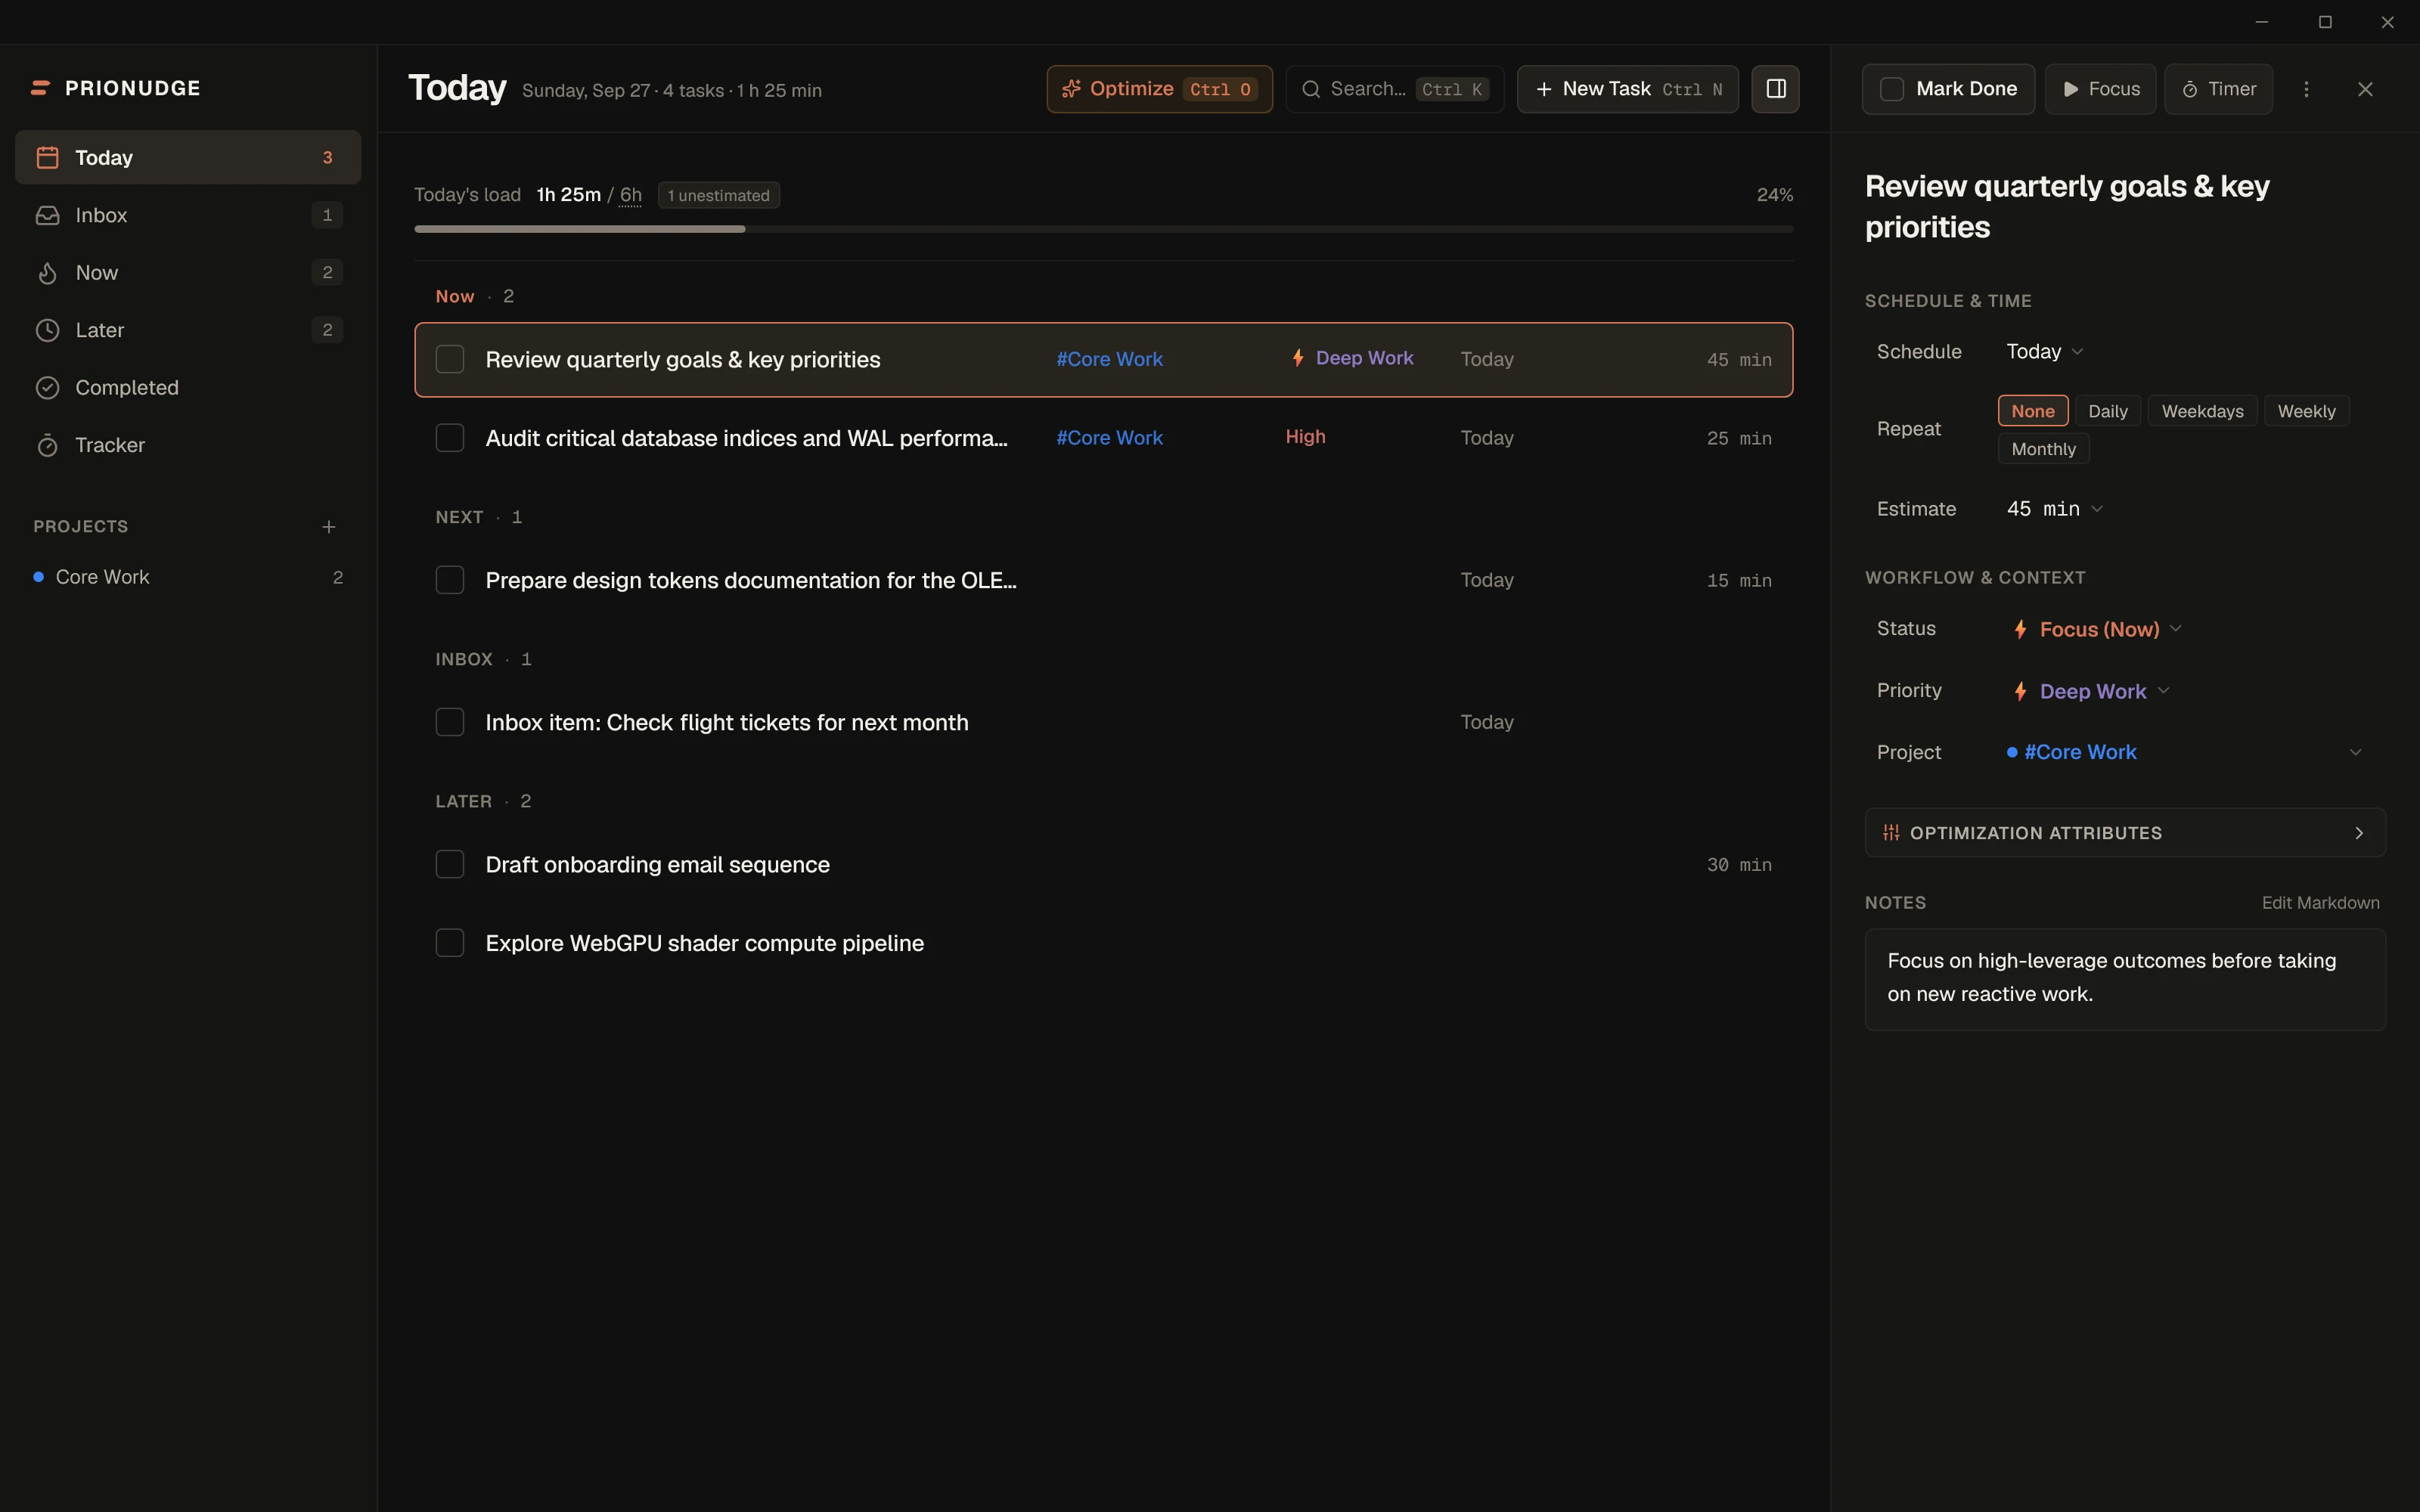Screen dimensions: 2420x1512
Task: Click the 1 unestimated badge
Action: pyautogui.click(x=718, y=195)
